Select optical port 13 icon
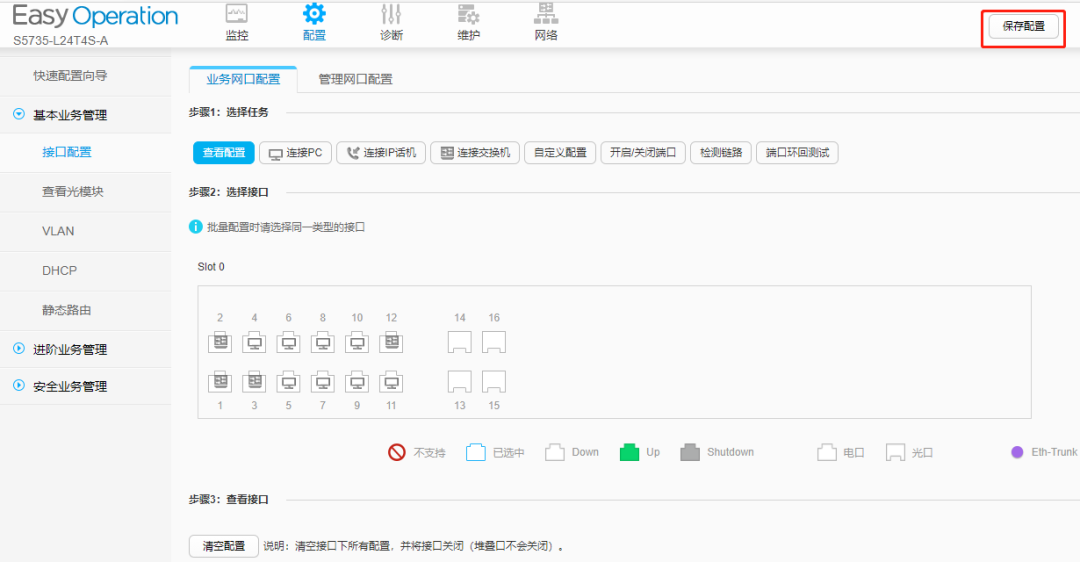 coord(459,382)
